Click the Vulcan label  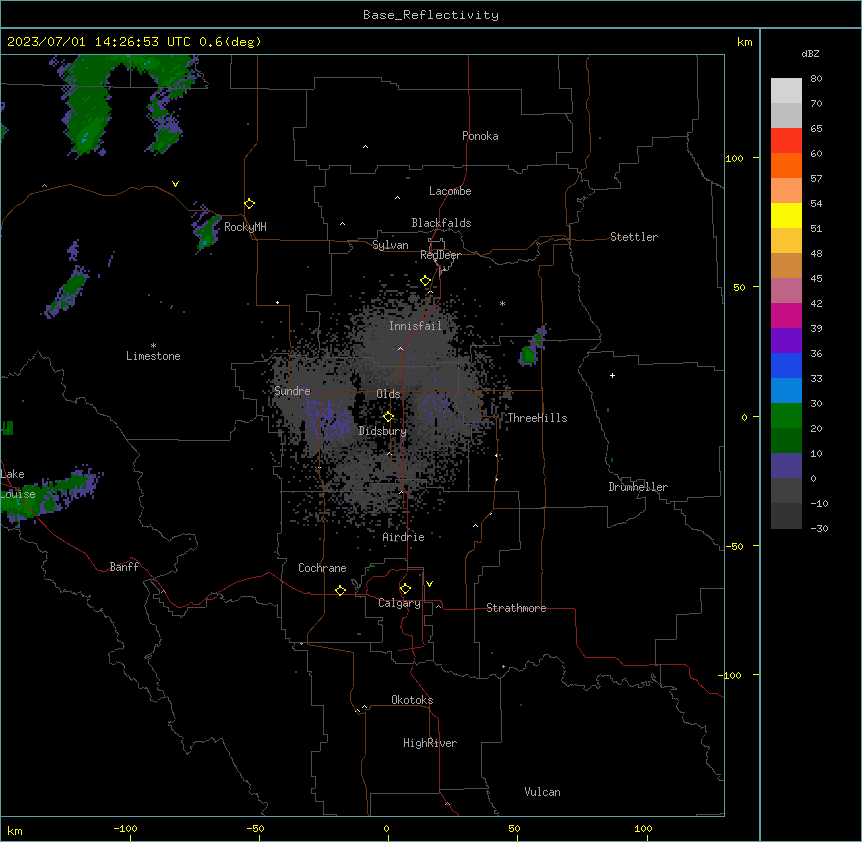pyautogui.click(x=542, y=792)
